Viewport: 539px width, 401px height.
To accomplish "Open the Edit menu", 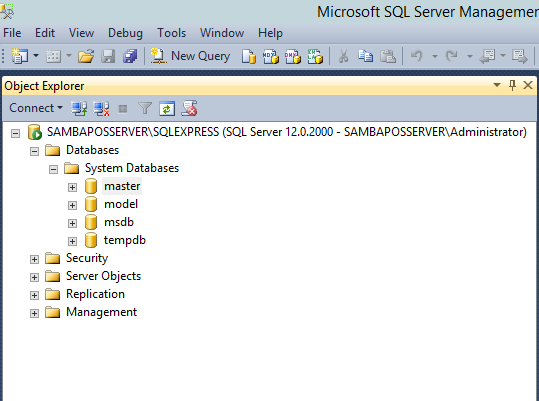I will [x=45, y=33].
